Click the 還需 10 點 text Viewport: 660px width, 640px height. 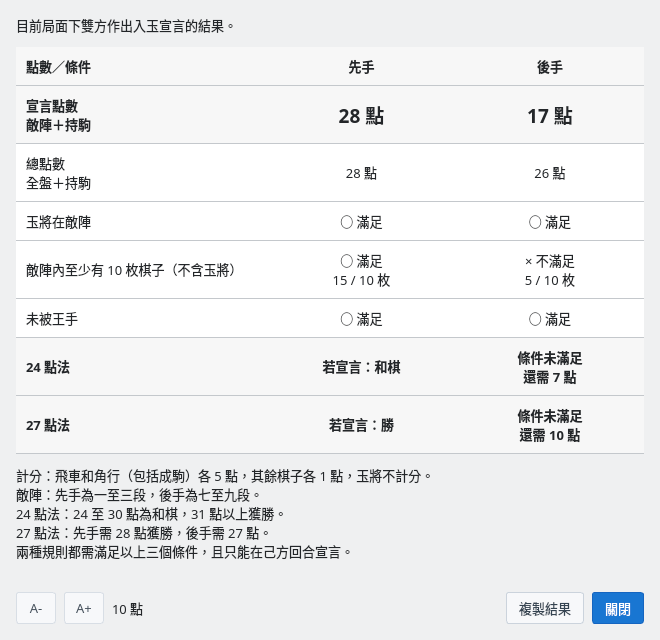(550, 435)
